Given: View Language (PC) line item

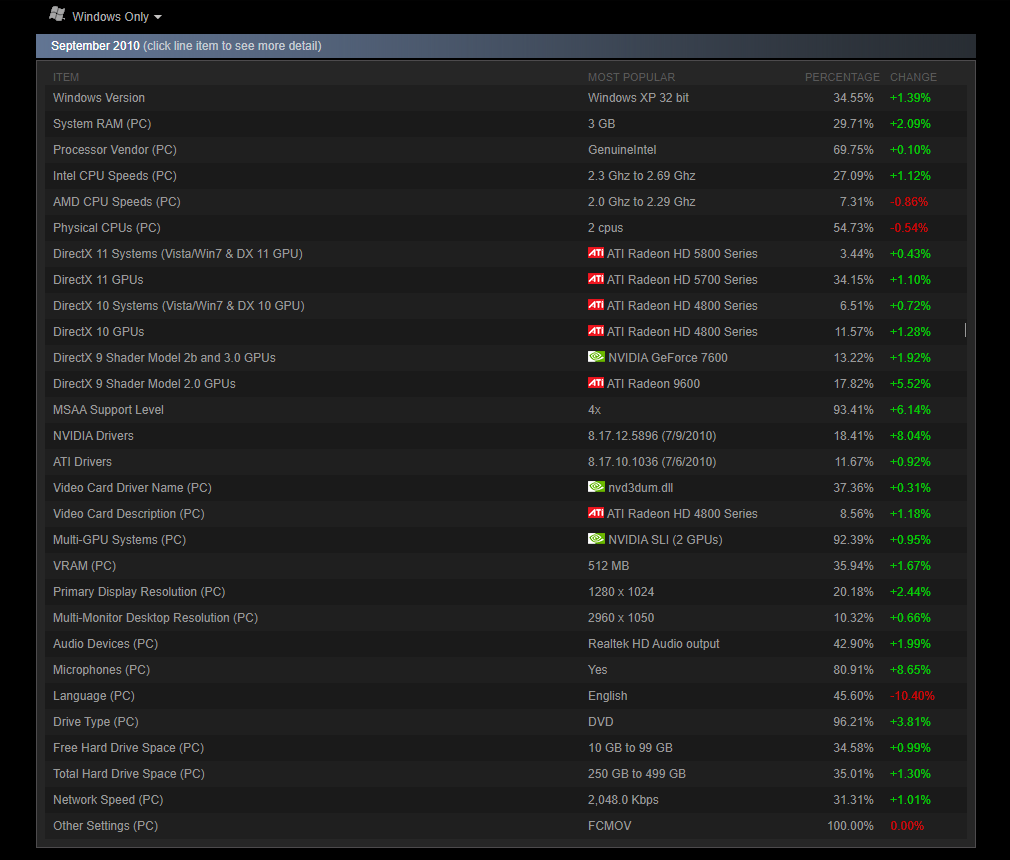Looking at the screenshot, I should click(x=506, y=696).
